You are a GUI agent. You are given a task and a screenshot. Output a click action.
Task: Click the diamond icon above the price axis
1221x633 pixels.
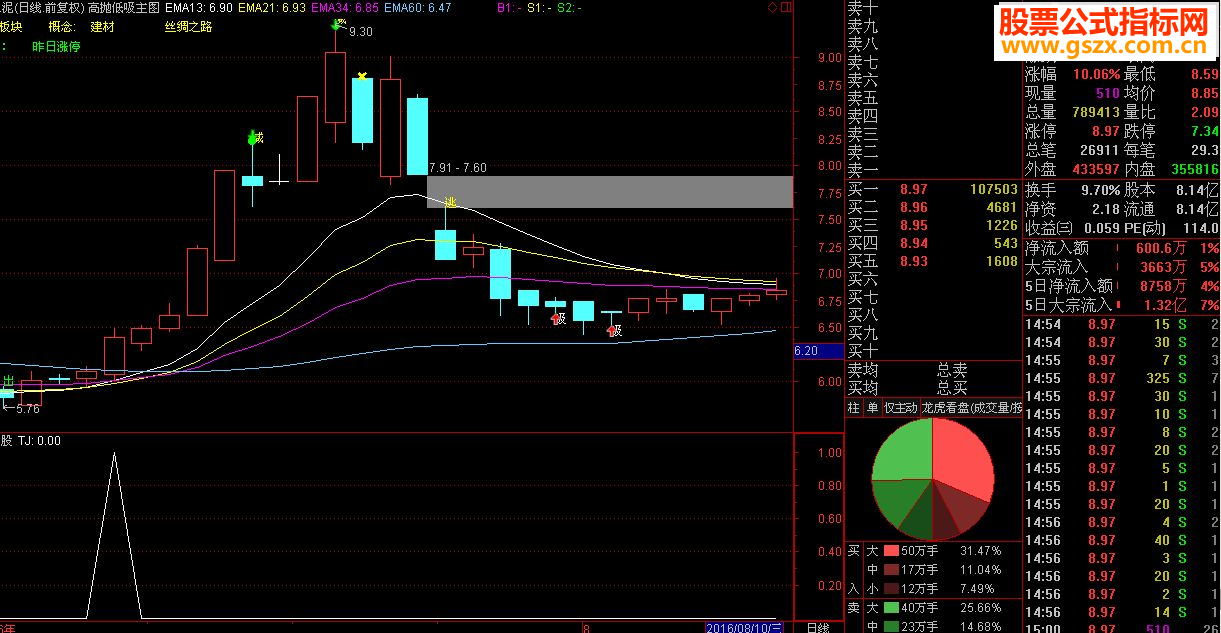[772, 7]
